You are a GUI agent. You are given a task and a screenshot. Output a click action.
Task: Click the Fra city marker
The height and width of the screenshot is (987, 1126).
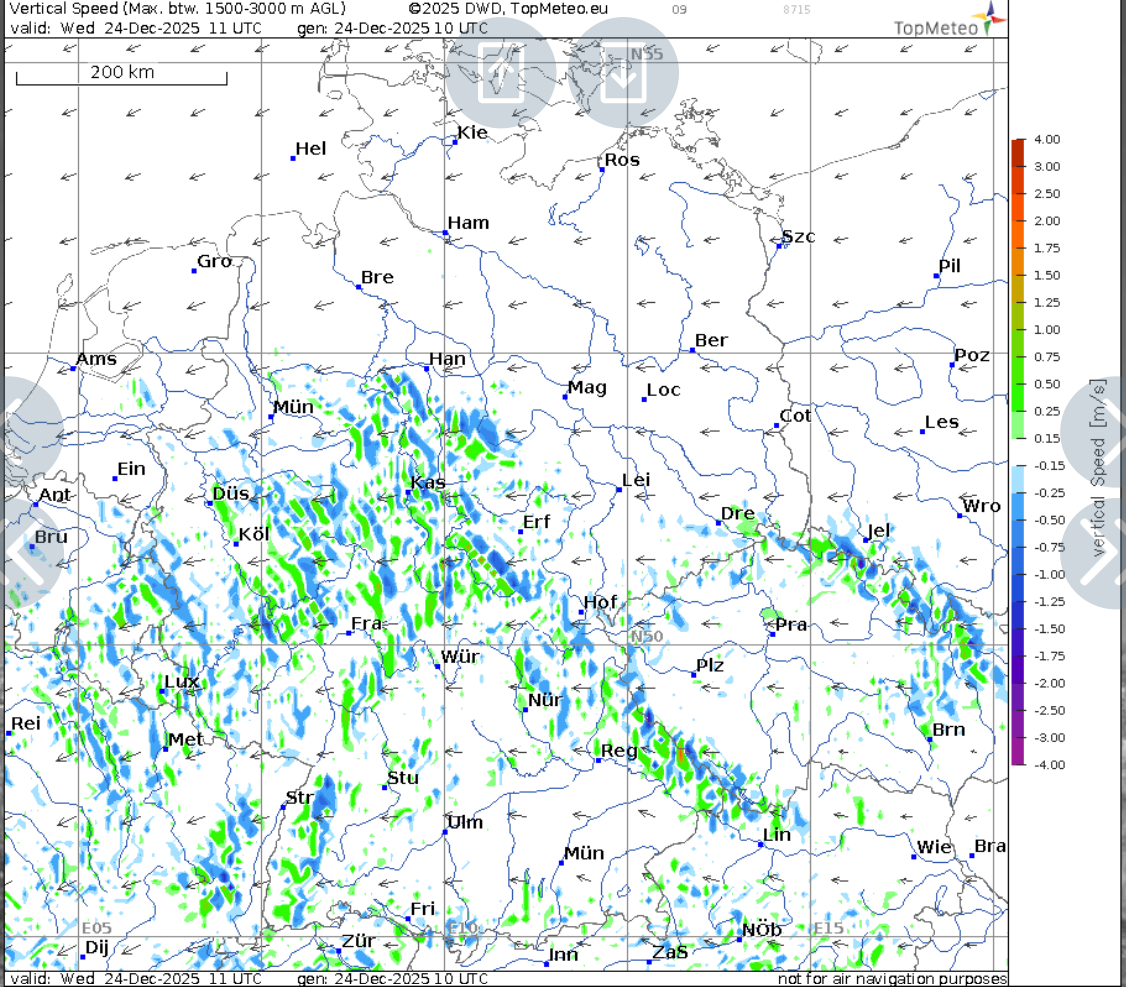coord(350,633)
